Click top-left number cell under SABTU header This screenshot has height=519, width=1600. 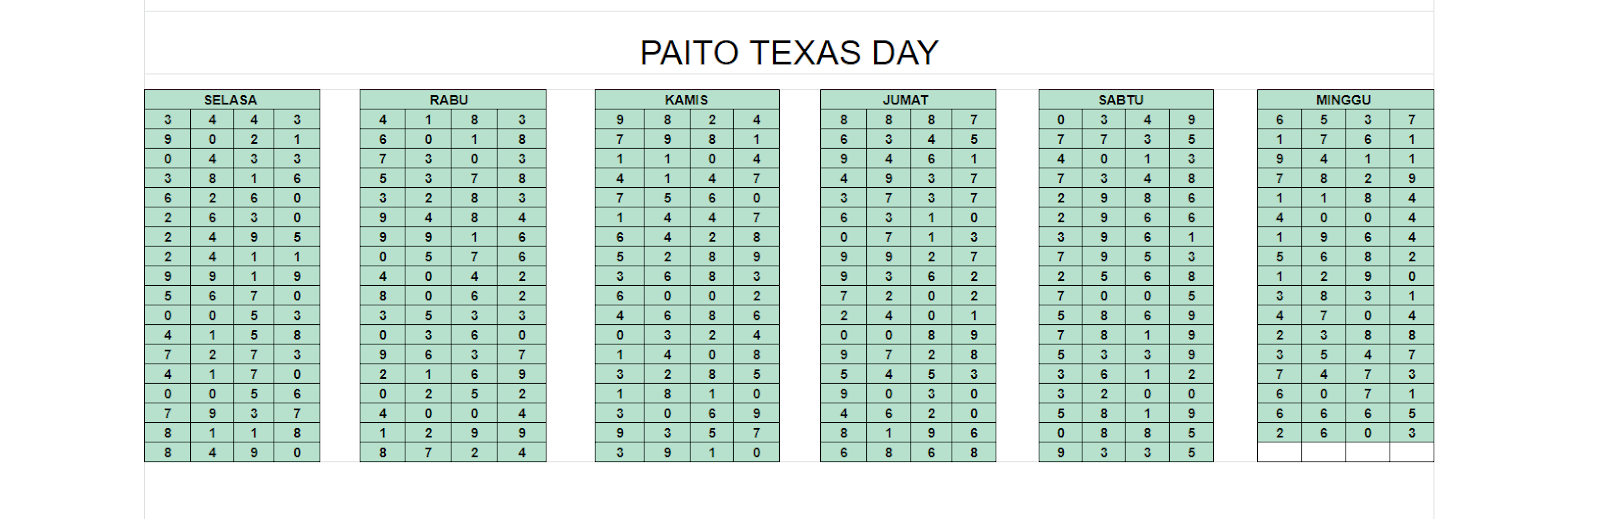point(1061,120)
